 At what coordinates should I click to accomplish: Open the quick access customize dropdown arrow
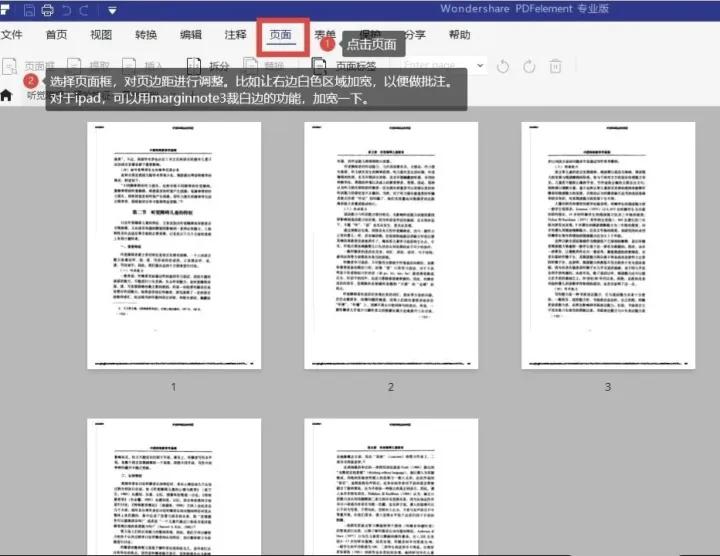coord(112,10)
